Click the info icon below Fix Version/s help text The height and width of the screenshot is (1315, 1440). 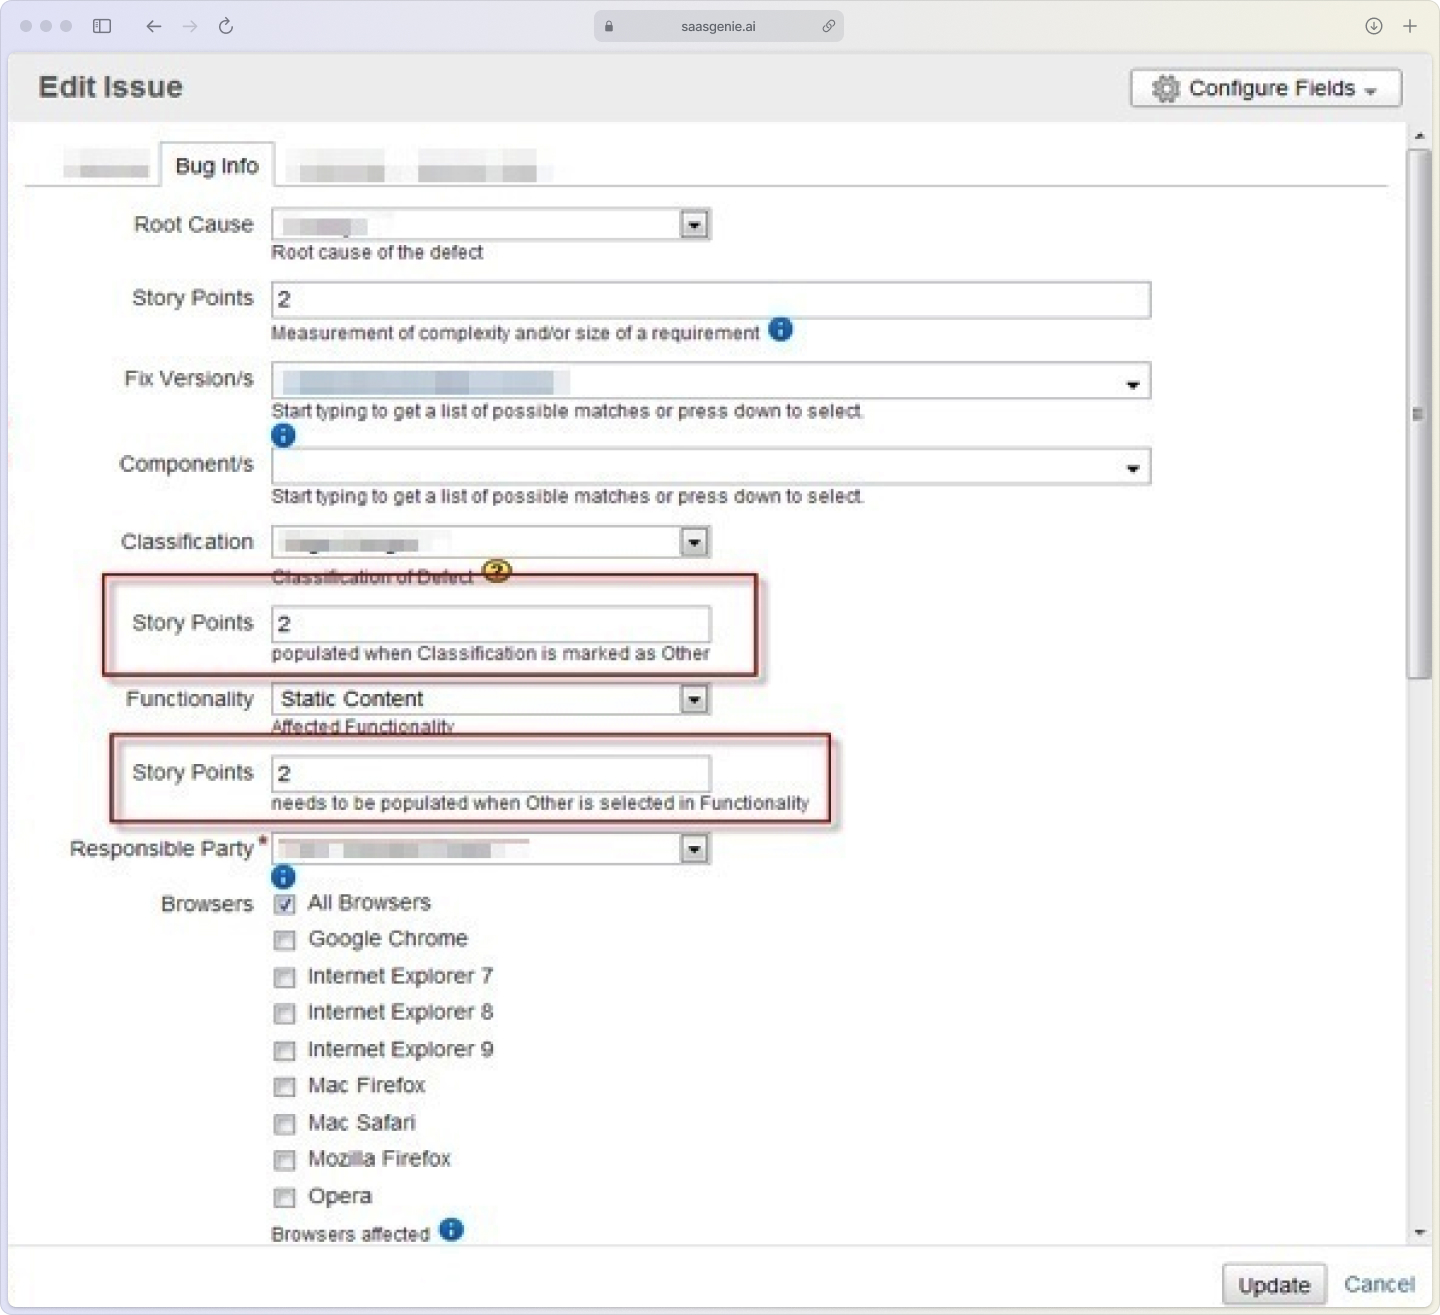(283, 435)
